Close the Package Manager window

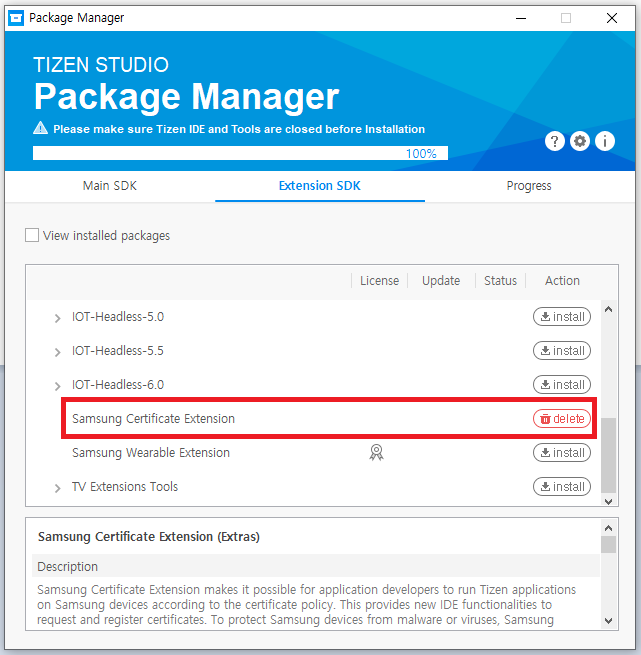click(x=612, y=18)
